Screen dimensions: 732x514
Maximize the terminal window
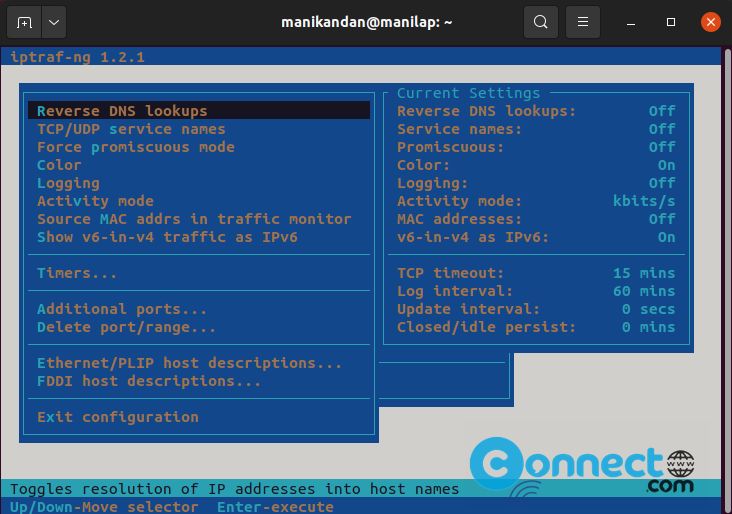[x=671, y=22]
